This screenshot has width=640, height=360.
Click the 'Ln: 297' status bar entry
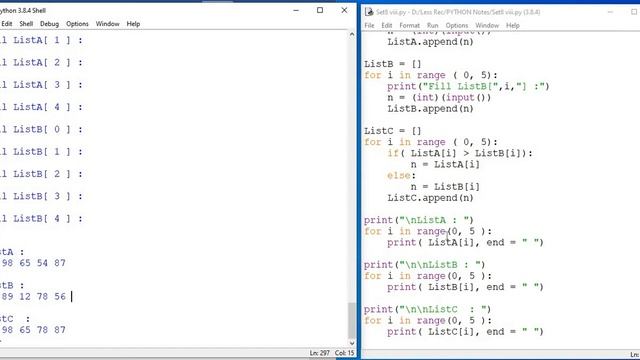point(319,353)
